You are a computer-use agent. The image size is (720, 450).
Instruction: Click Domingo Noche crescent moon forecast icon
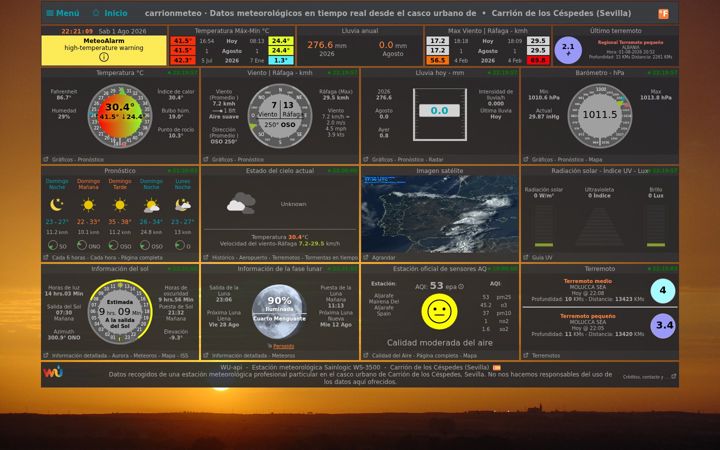[x=56, y=205]
